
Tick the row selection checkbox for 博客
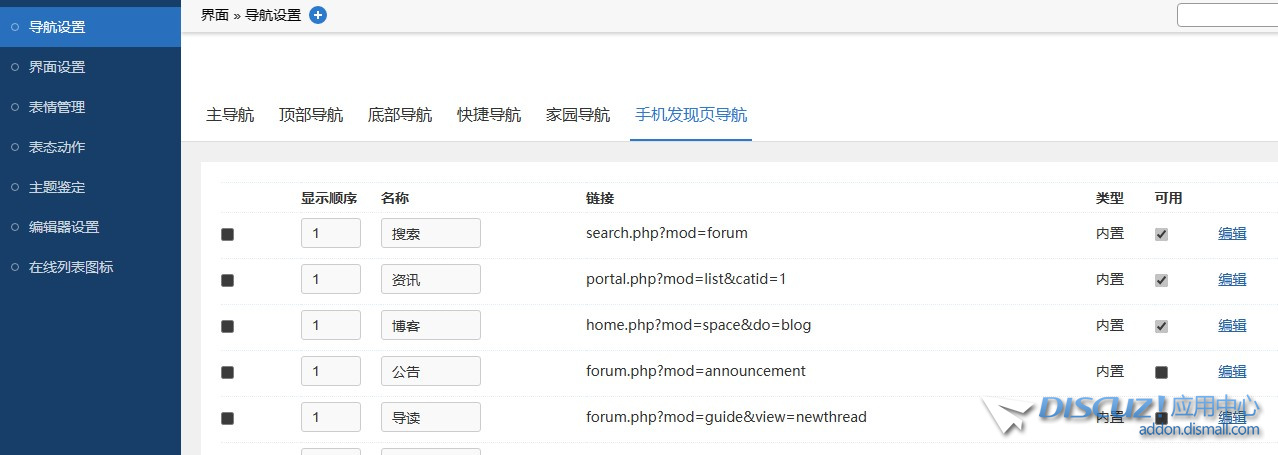pos(227,326)
